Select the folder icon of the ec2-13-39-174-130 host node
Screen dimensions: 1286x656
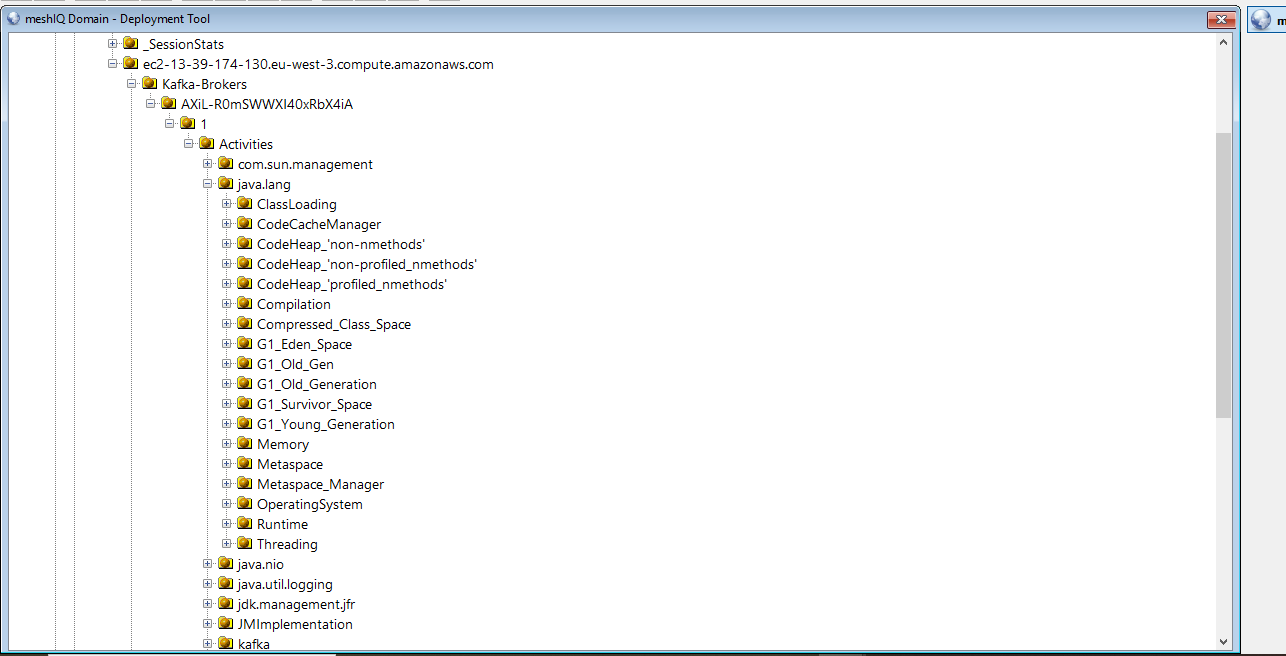(x=131, y=64)
